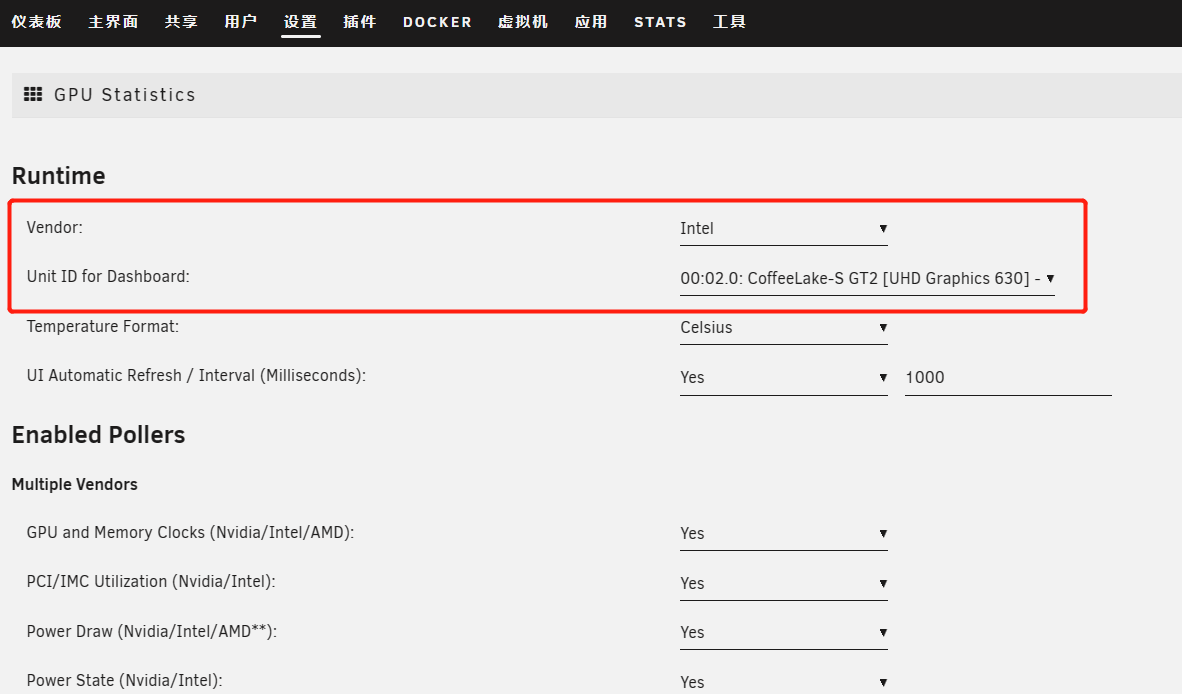1182x694 pixels.
Task: Open the Power Draw poller dropdown
Action: point(783,633)
